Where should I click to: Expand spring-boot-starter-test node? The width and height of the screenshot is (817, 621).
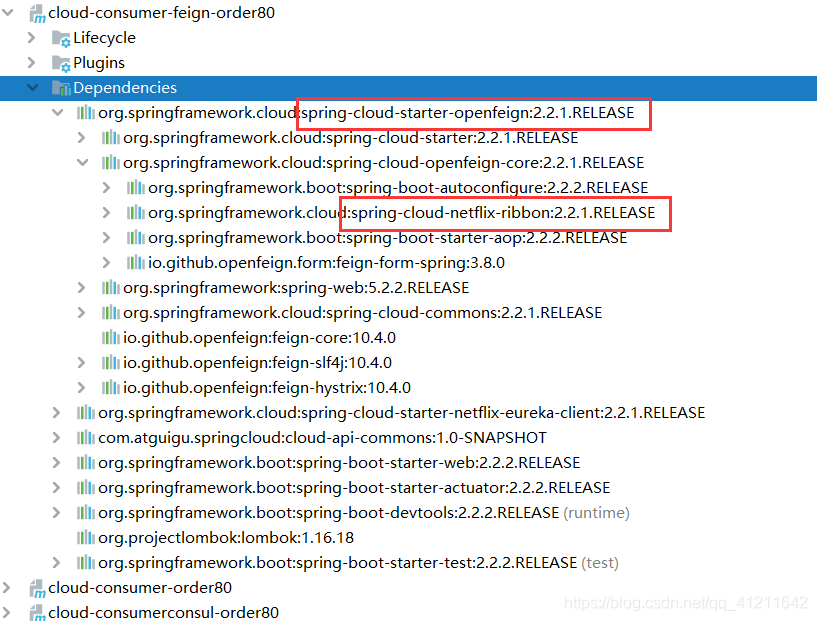[56, 563]
